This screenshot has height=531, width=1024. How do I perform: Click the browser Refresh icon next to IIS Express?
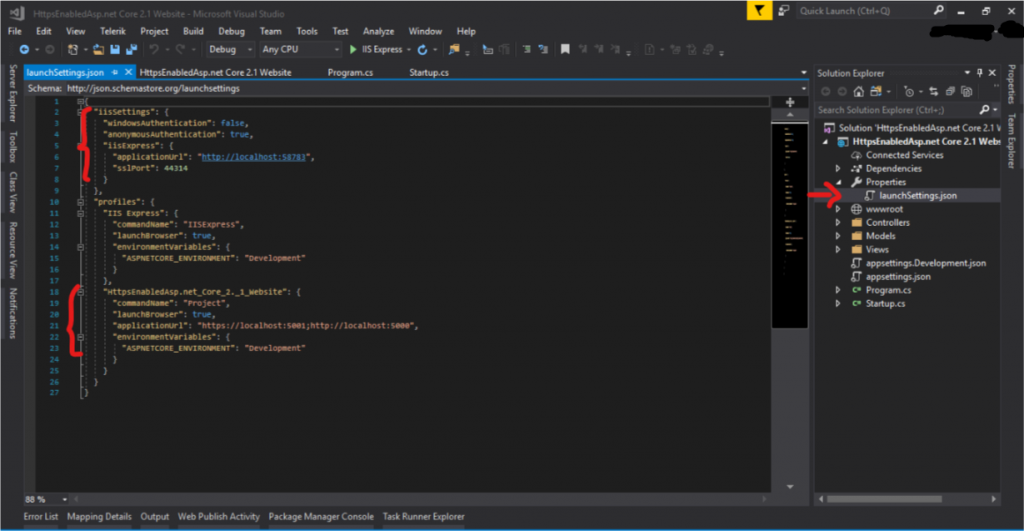coord(423,50)
